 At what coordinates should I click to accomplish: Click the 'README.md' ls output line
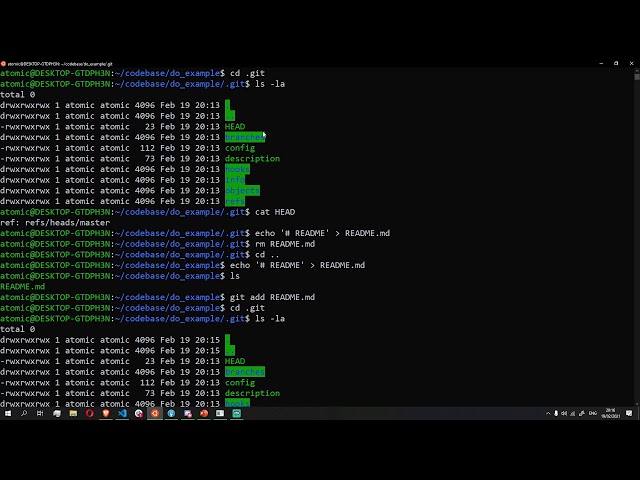pos(22,287)
